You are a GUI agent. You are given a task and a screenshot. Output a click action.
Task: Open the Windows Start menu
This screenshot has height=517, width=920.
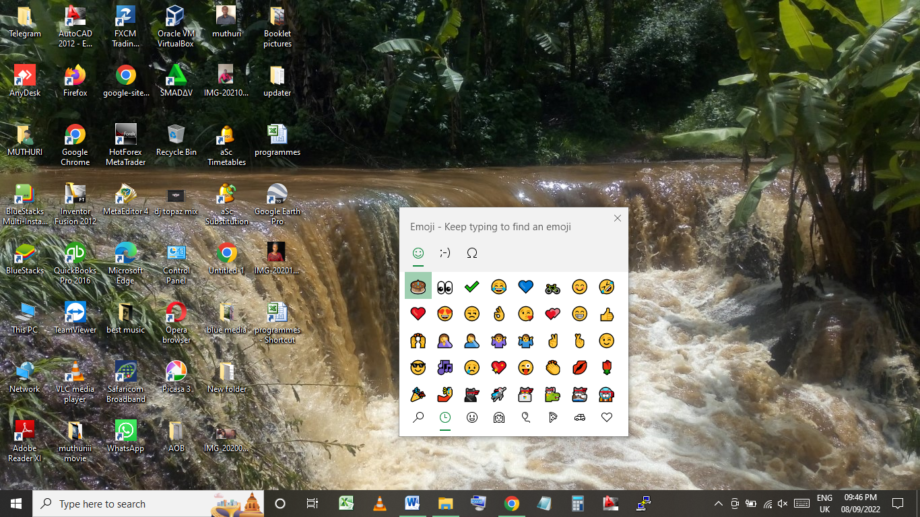16,504
